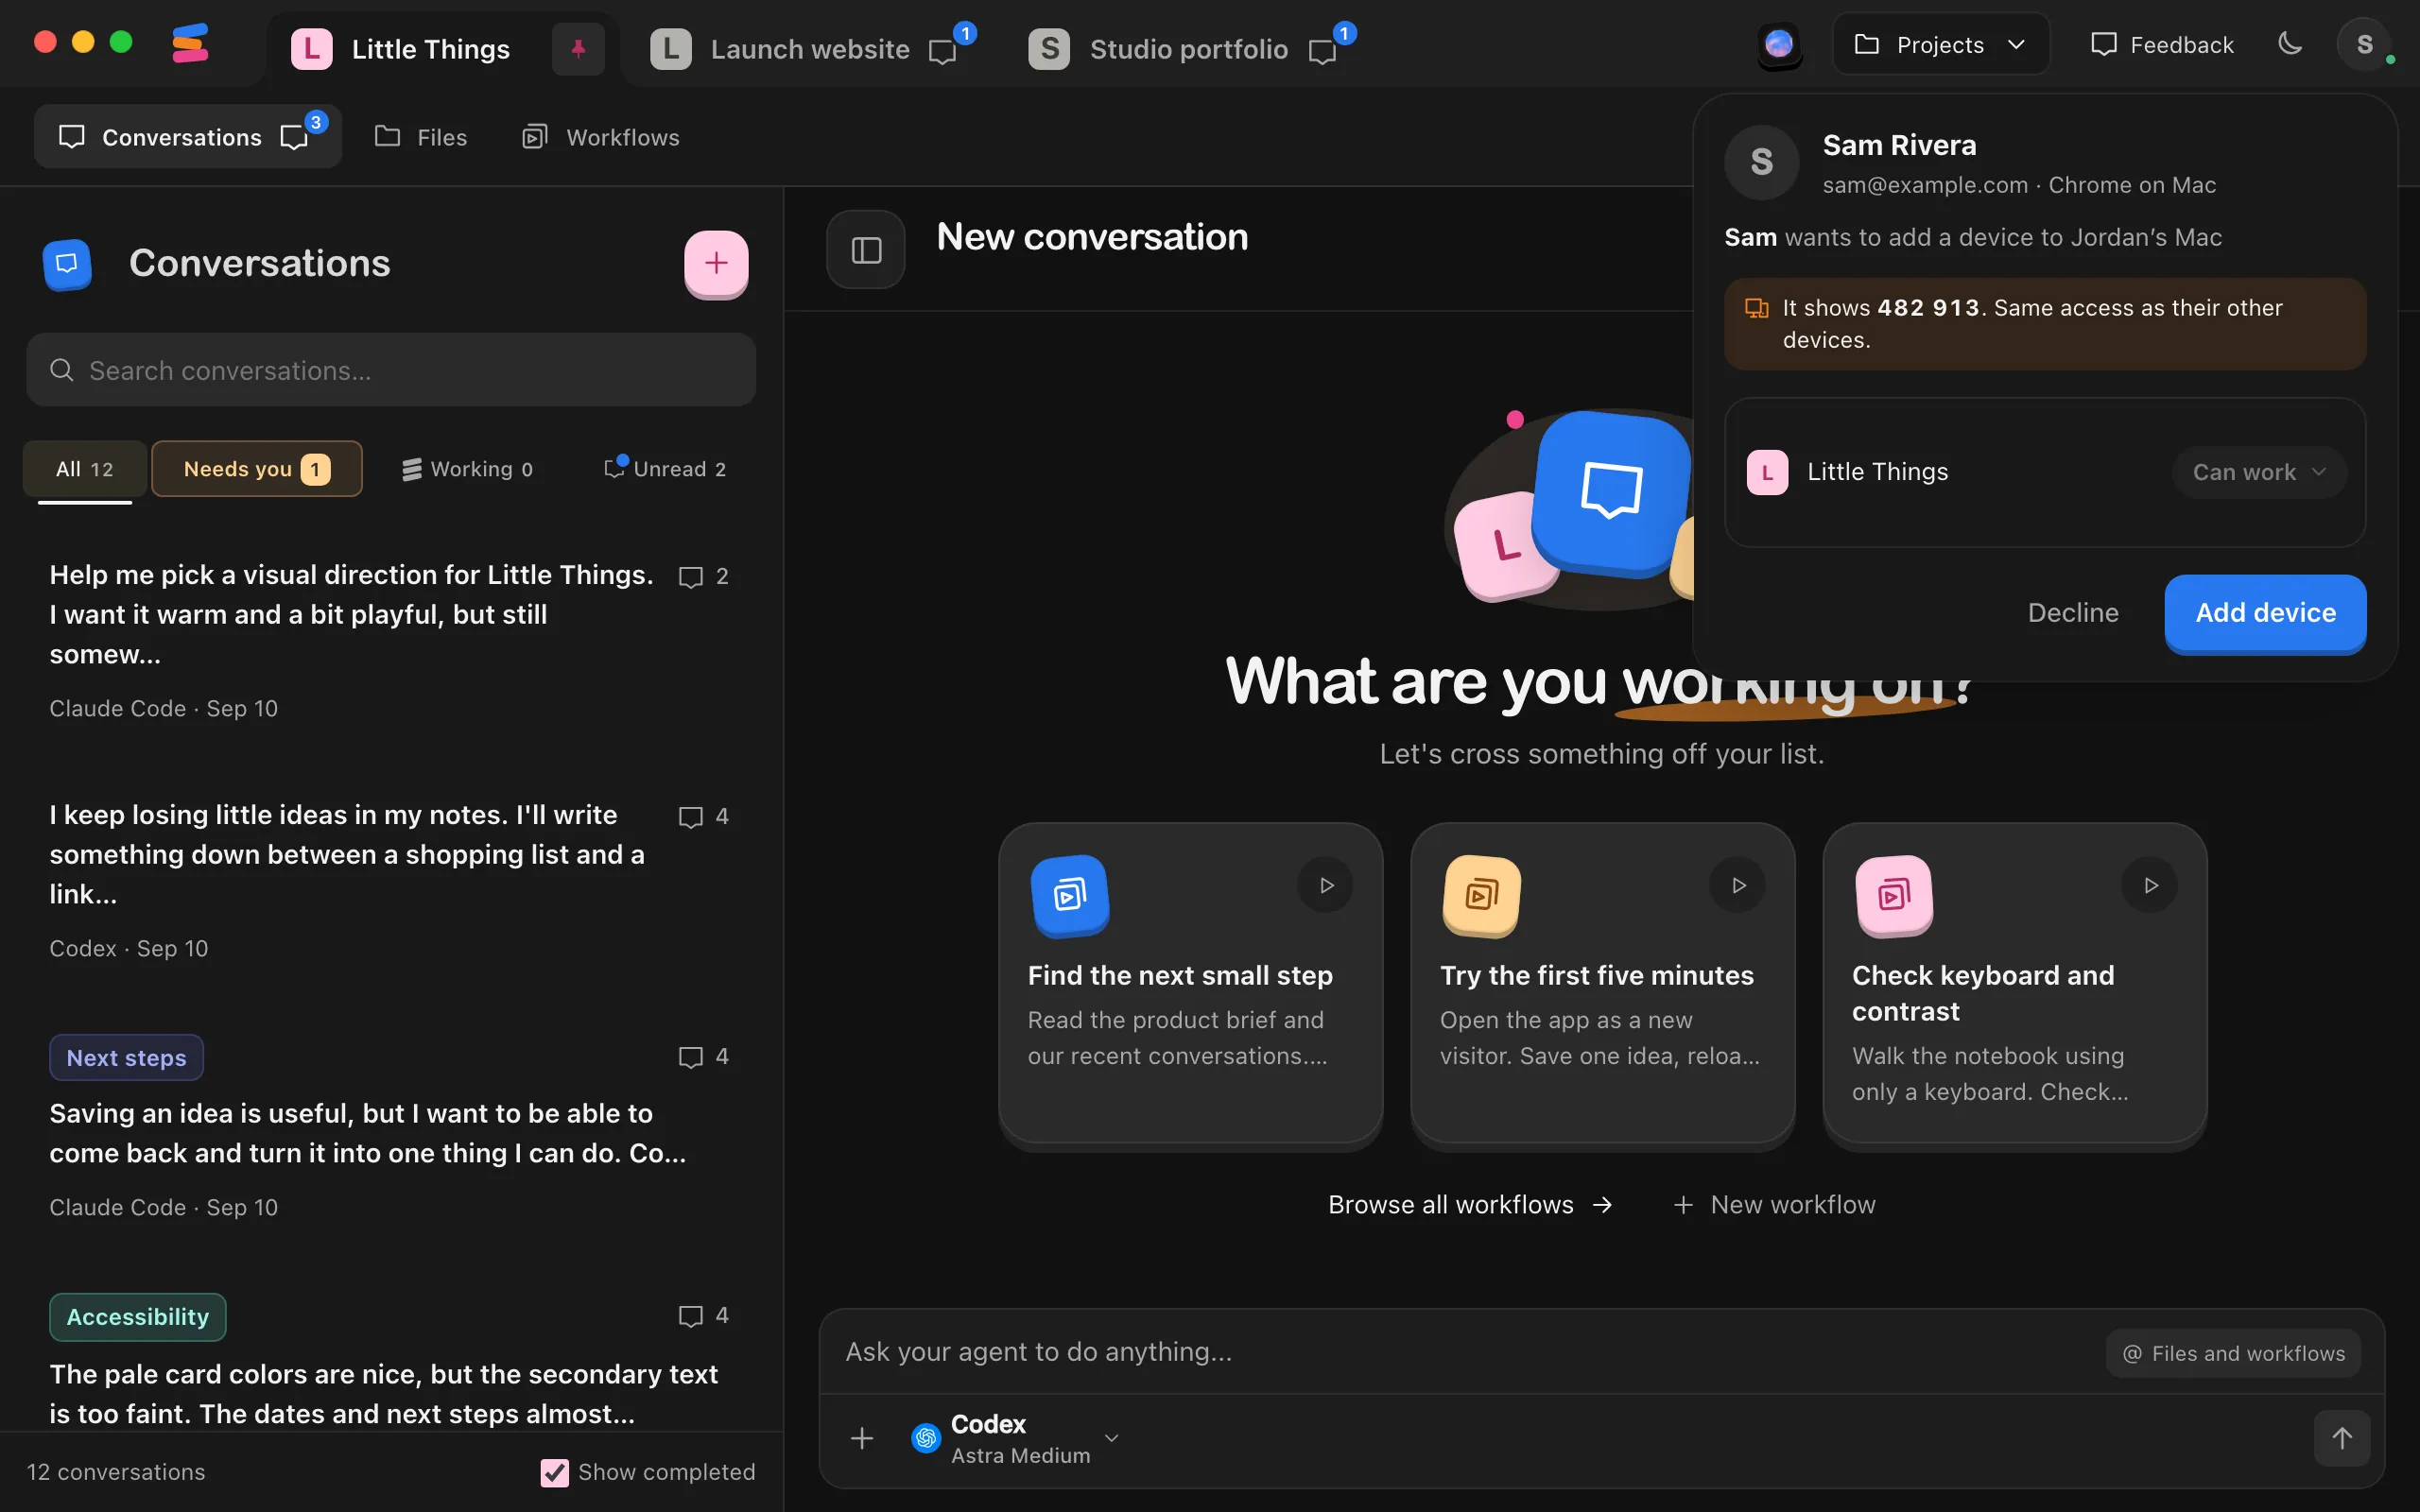
Task: Open the colorful orb assistant icon
Action: 1779,44
